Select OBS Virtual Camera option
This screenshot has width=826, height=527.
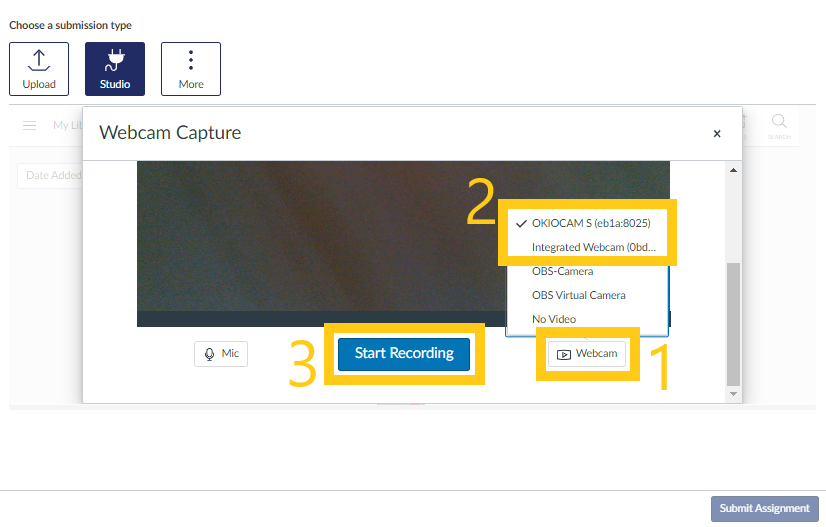point(578,295)
